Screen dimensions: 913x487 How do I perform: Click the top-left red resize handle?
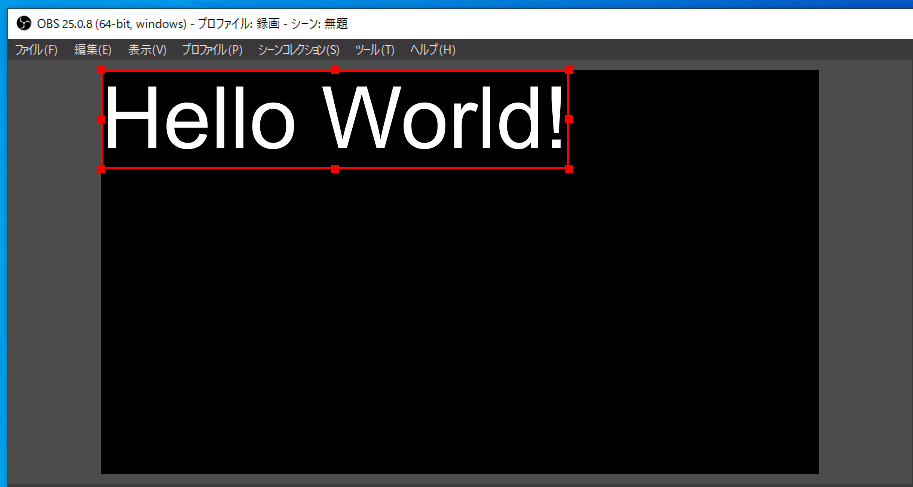pos(101,70)
